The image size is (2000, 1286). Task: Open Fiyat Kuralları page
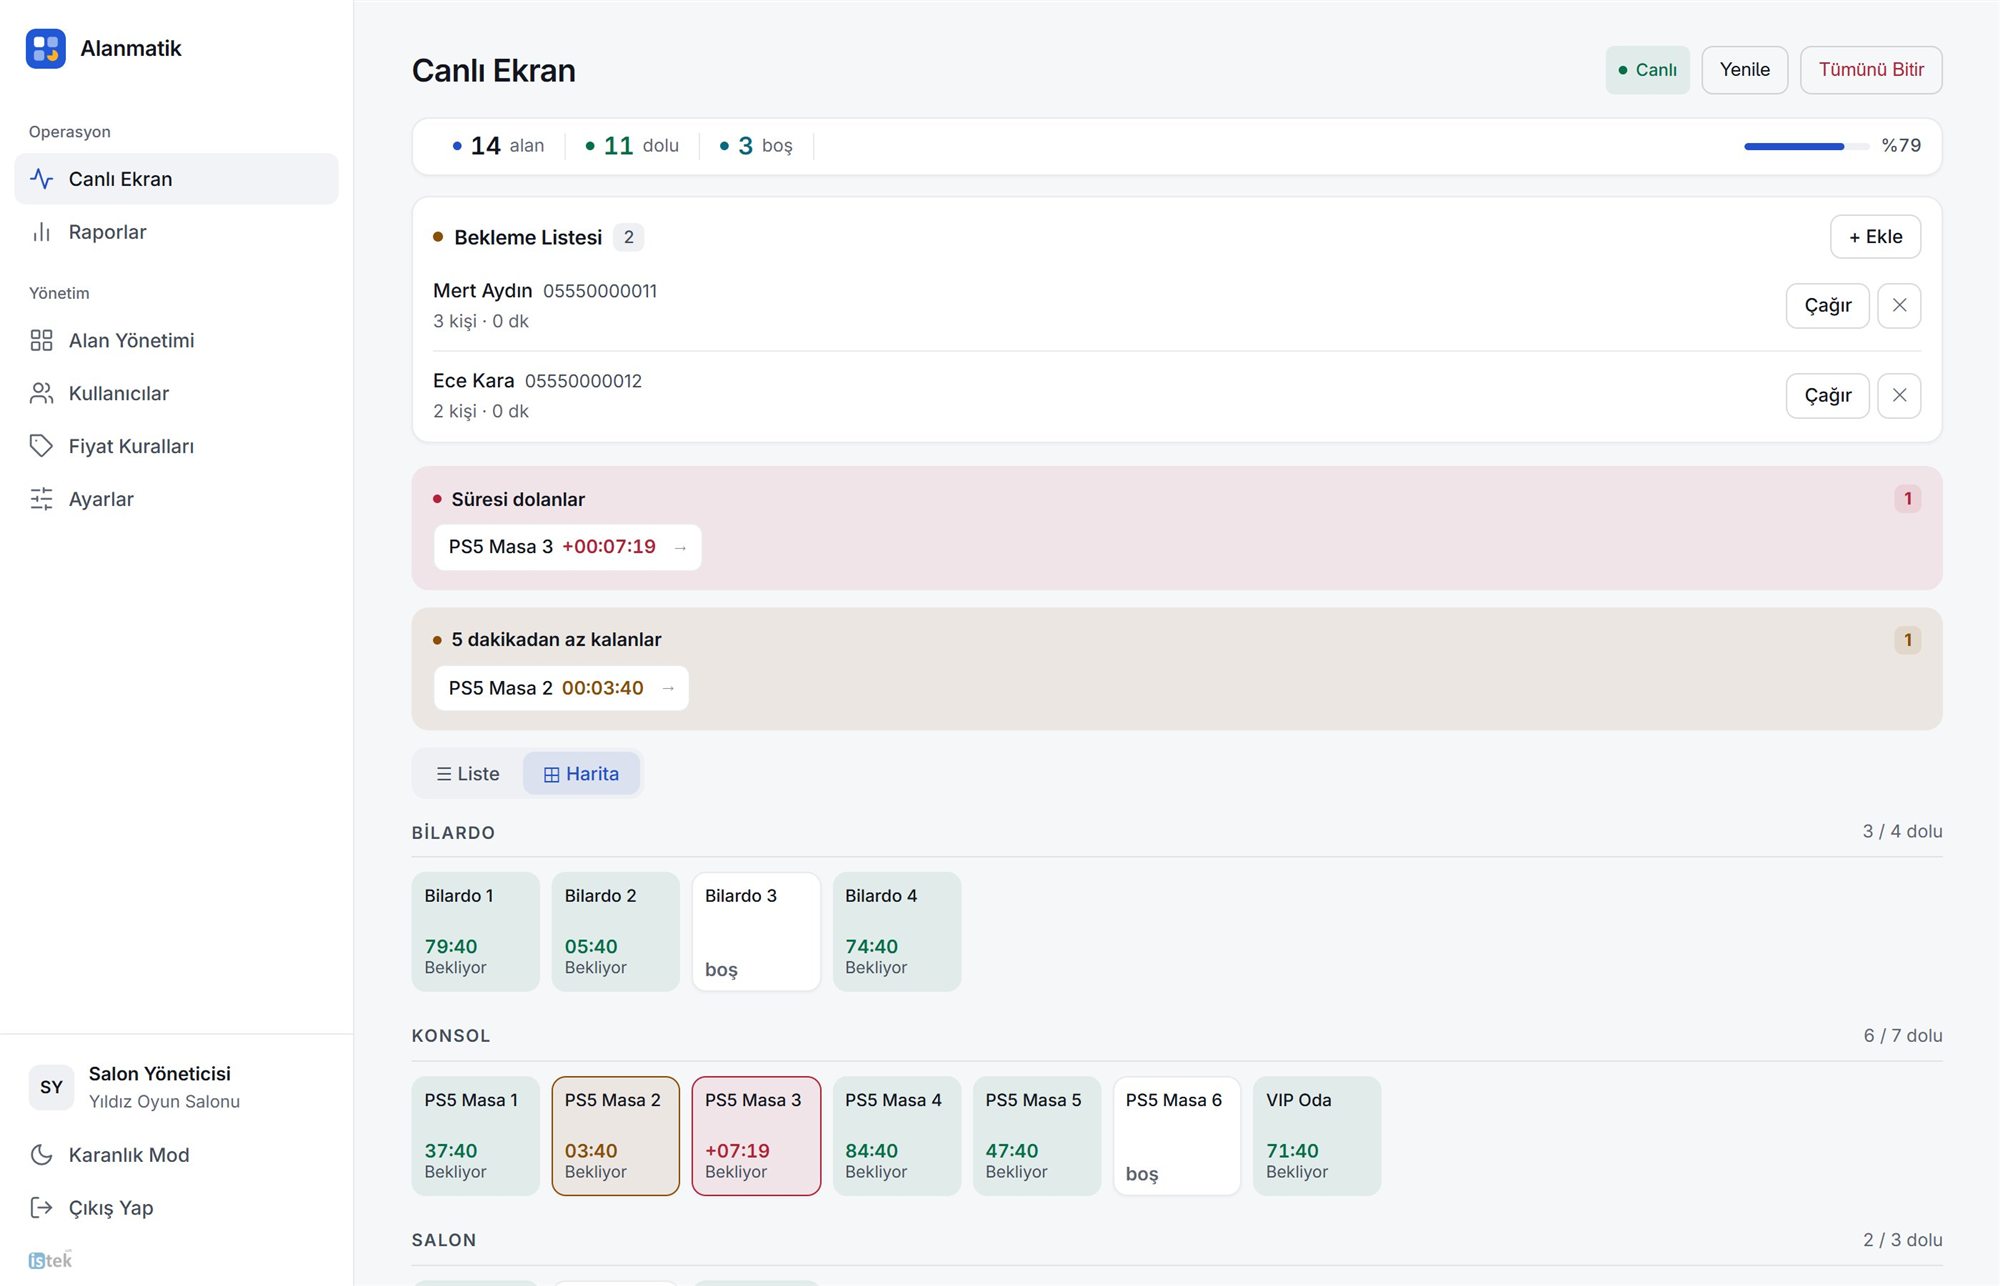[x=176, y=446]
